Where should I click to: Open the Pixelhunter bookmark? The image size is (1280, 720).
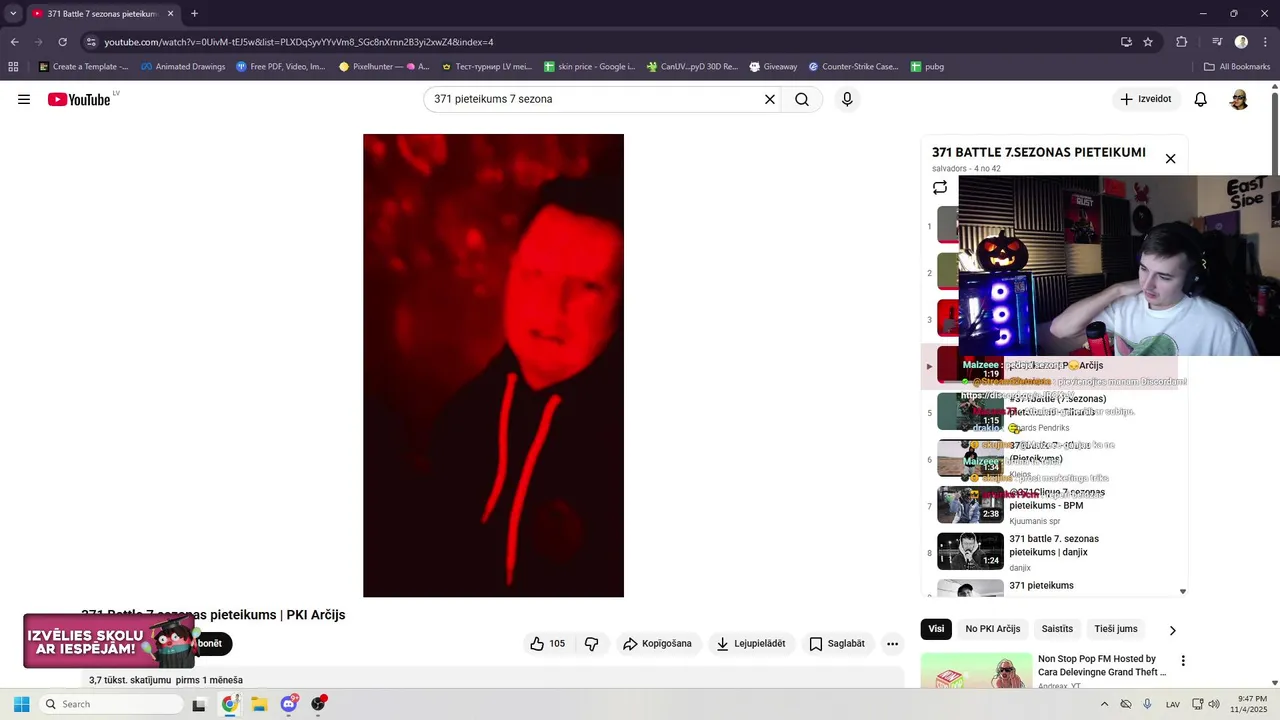tap(384, 67)
